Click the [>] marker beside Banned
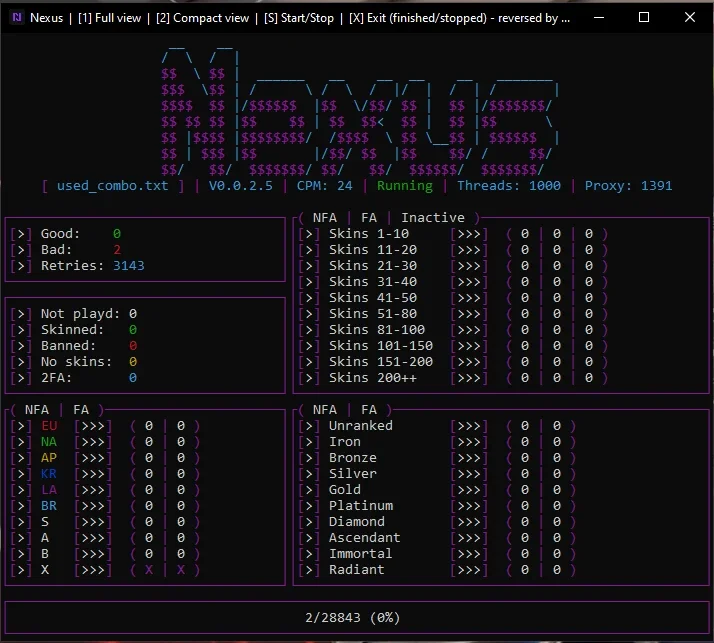Screen dimensions: 714x643 tap(21, 346)
